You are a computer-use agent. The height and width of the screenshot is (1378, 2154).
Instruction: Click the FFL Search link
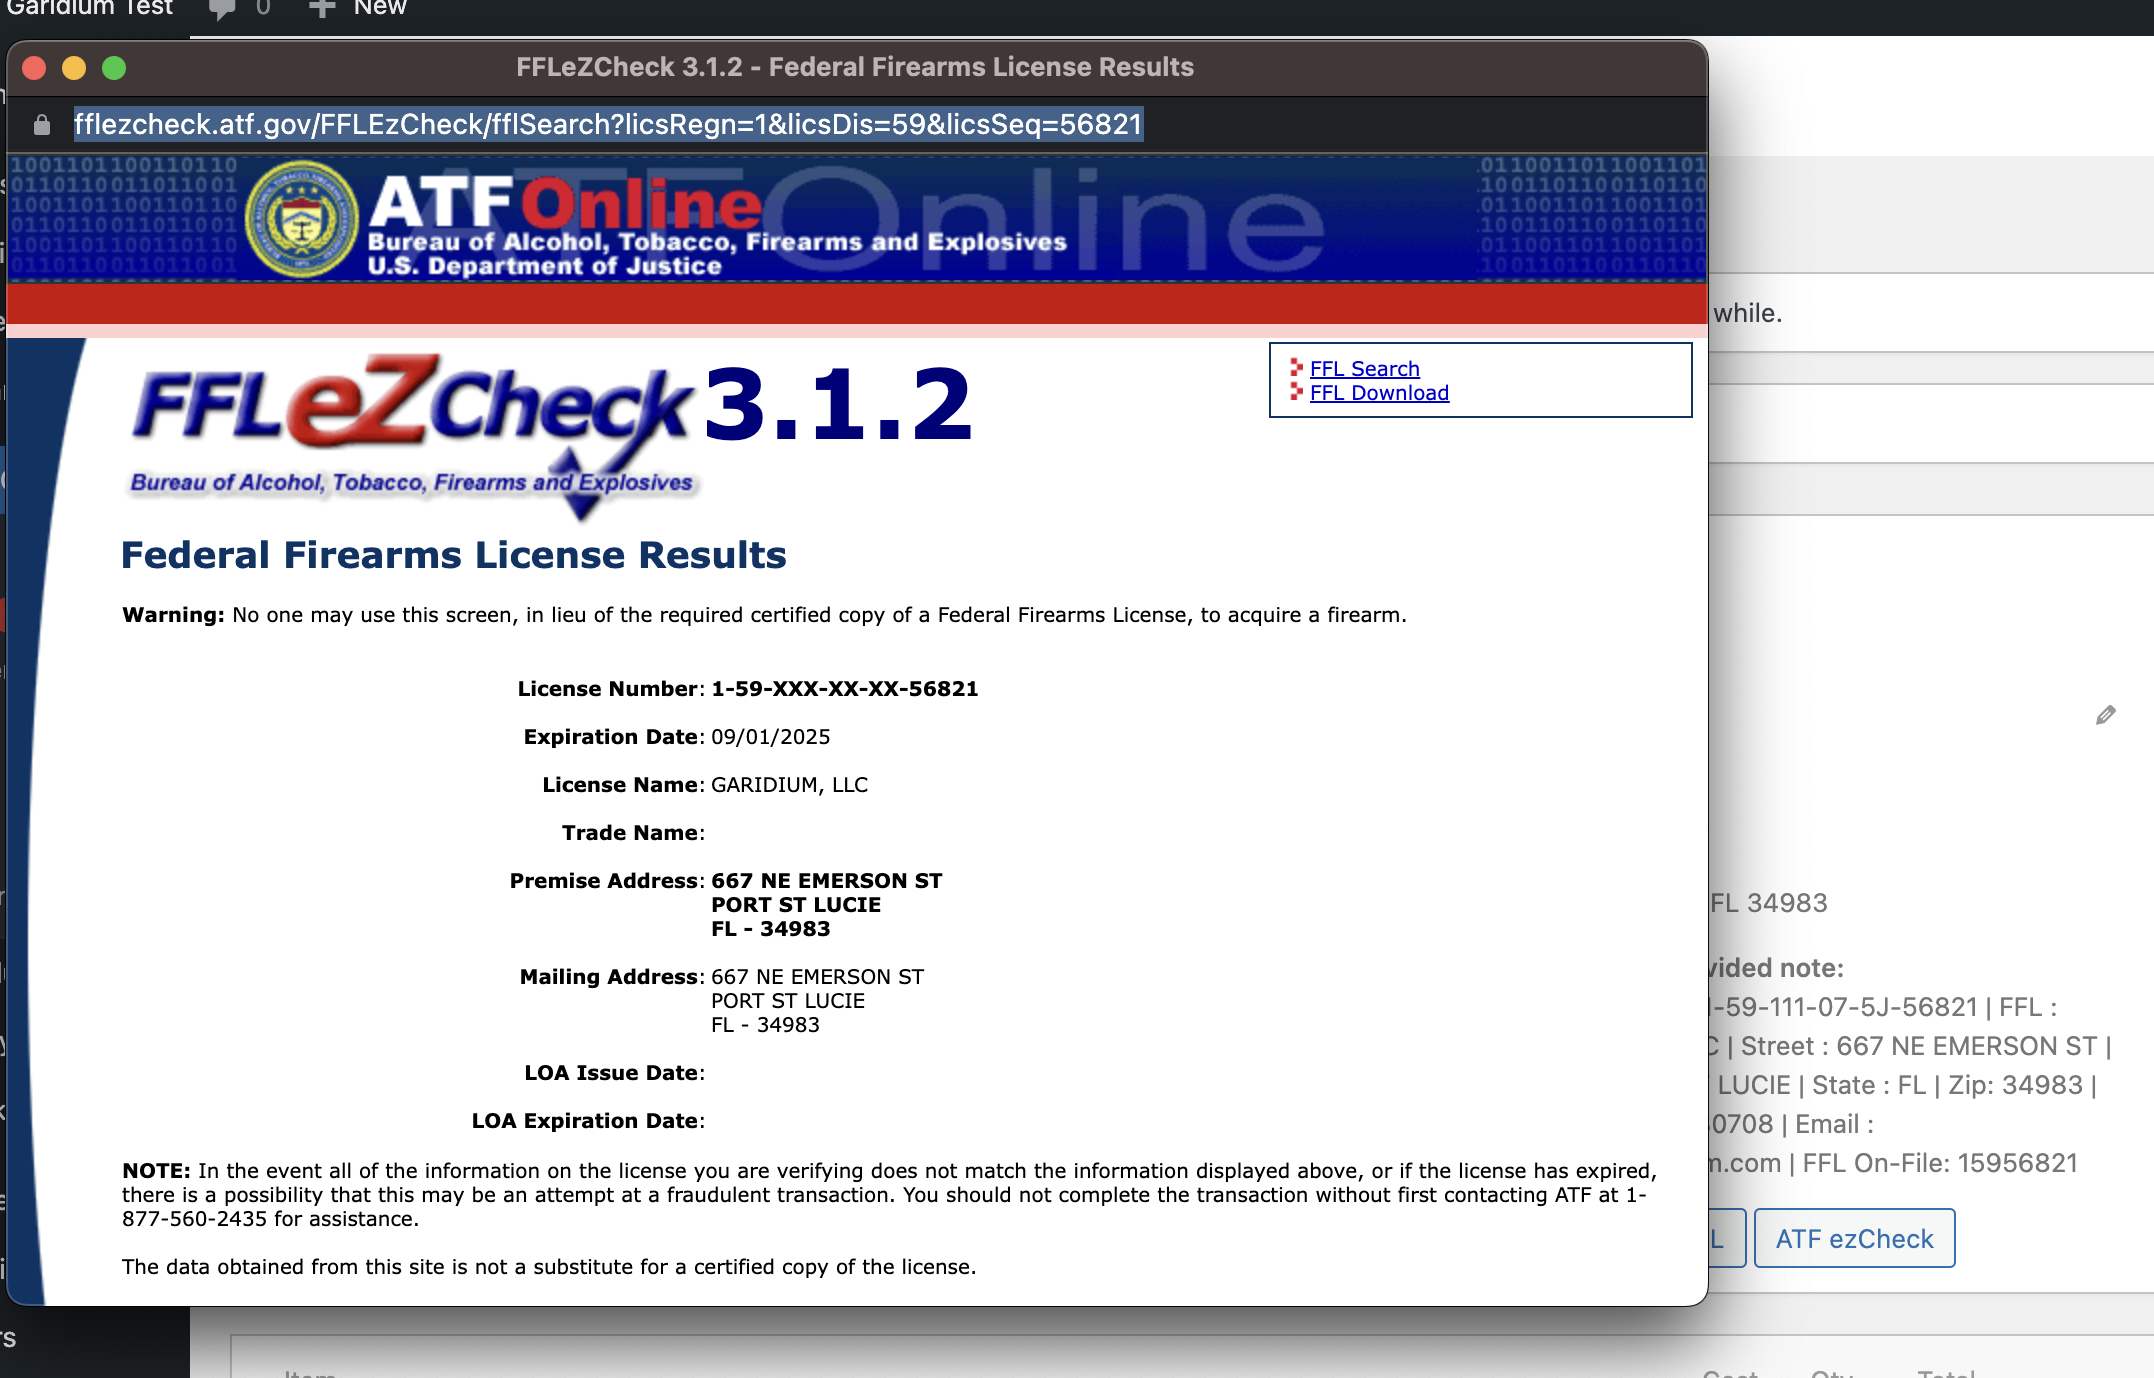[1364, 368]
